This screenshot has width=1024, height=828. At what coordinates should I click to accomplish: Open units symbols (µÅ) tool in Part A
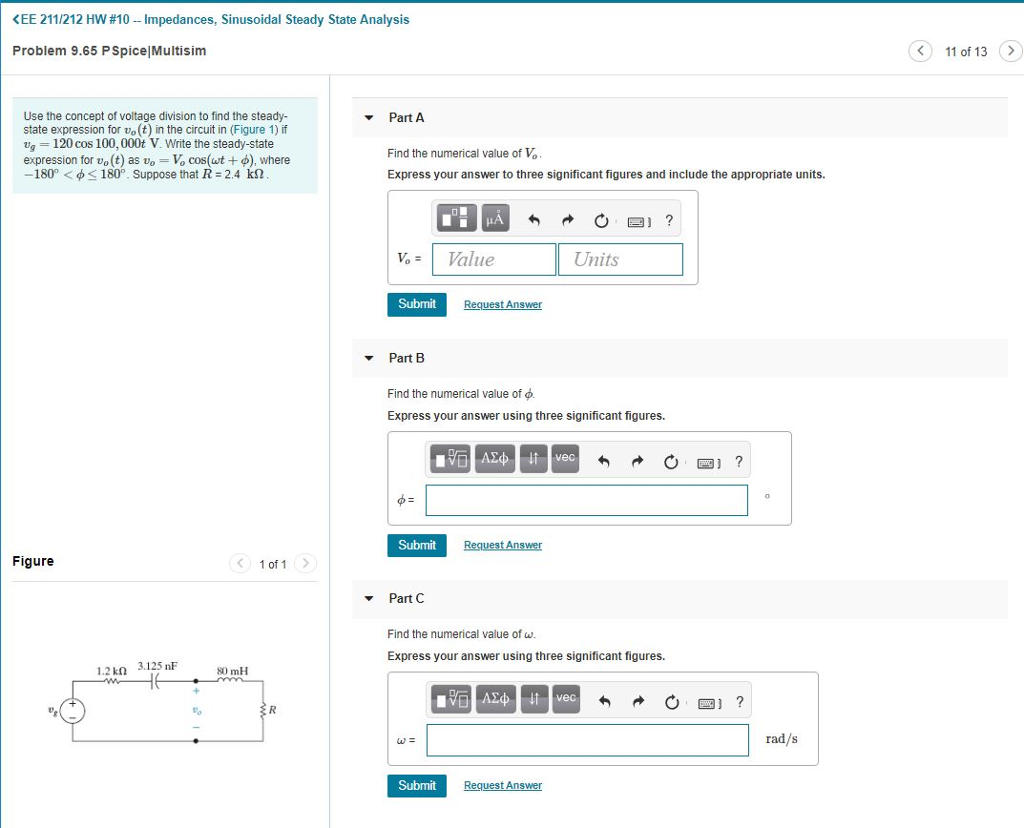(x=496, y=218)
